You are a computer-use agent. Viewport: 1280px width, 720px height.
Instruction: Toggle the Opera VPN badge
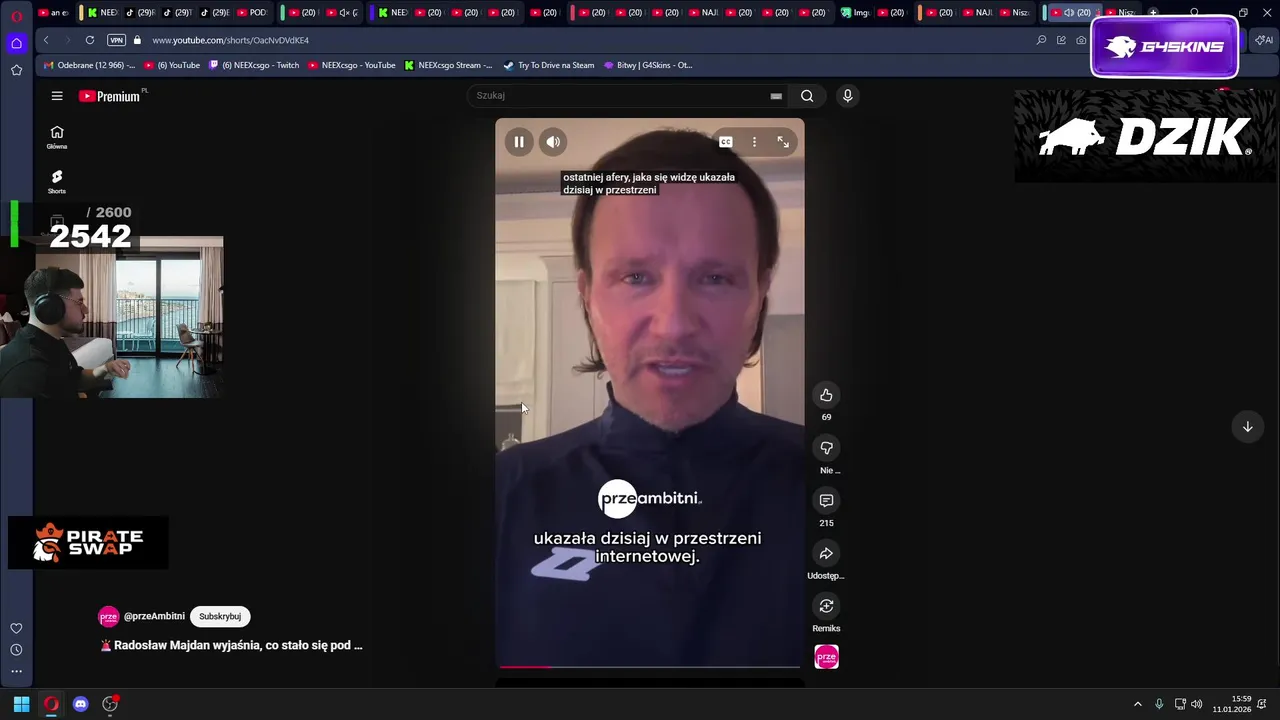coord(116,40)
